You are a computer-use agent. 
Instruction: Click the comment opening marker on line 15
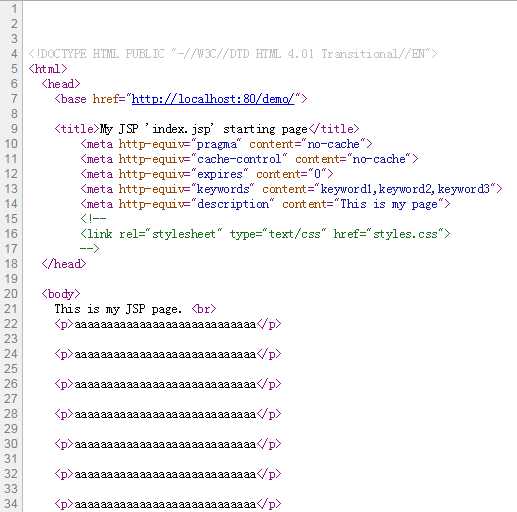[93, 219]
